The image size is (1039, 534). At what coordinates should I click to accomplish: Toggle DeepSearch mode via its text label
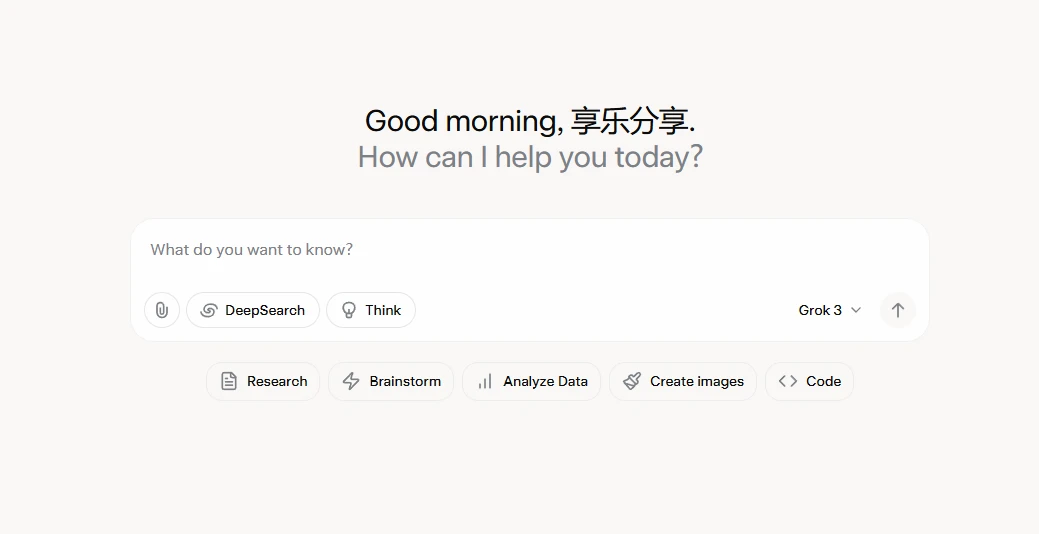click(x=265, y=310)
